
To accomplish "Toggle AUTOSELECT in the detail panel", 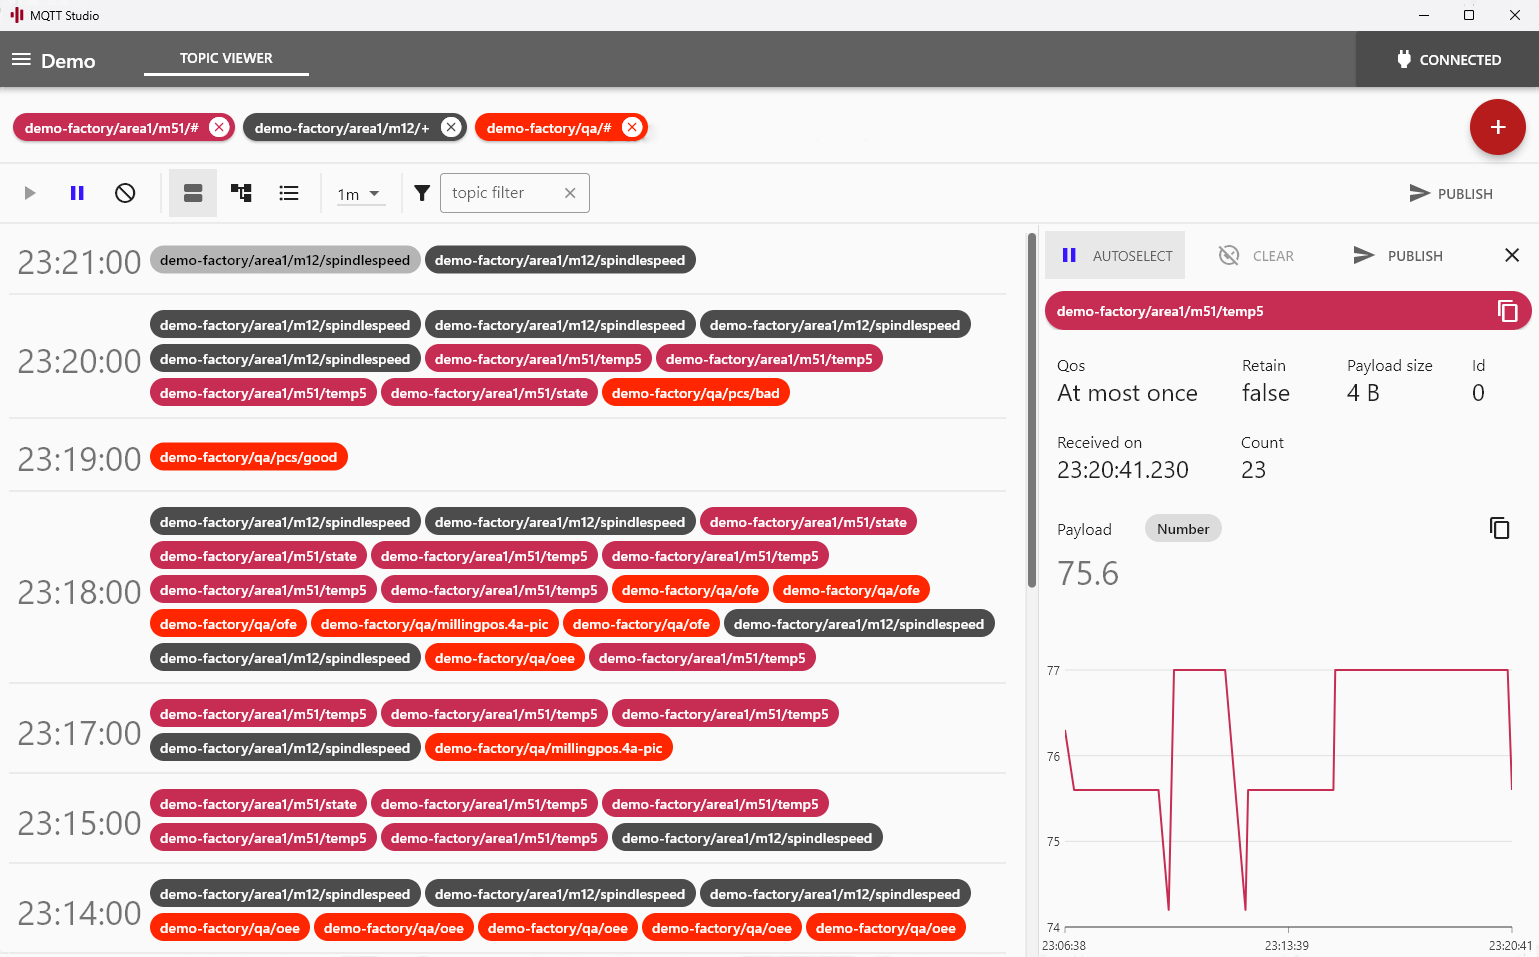I will click(x=1116, y=255).
